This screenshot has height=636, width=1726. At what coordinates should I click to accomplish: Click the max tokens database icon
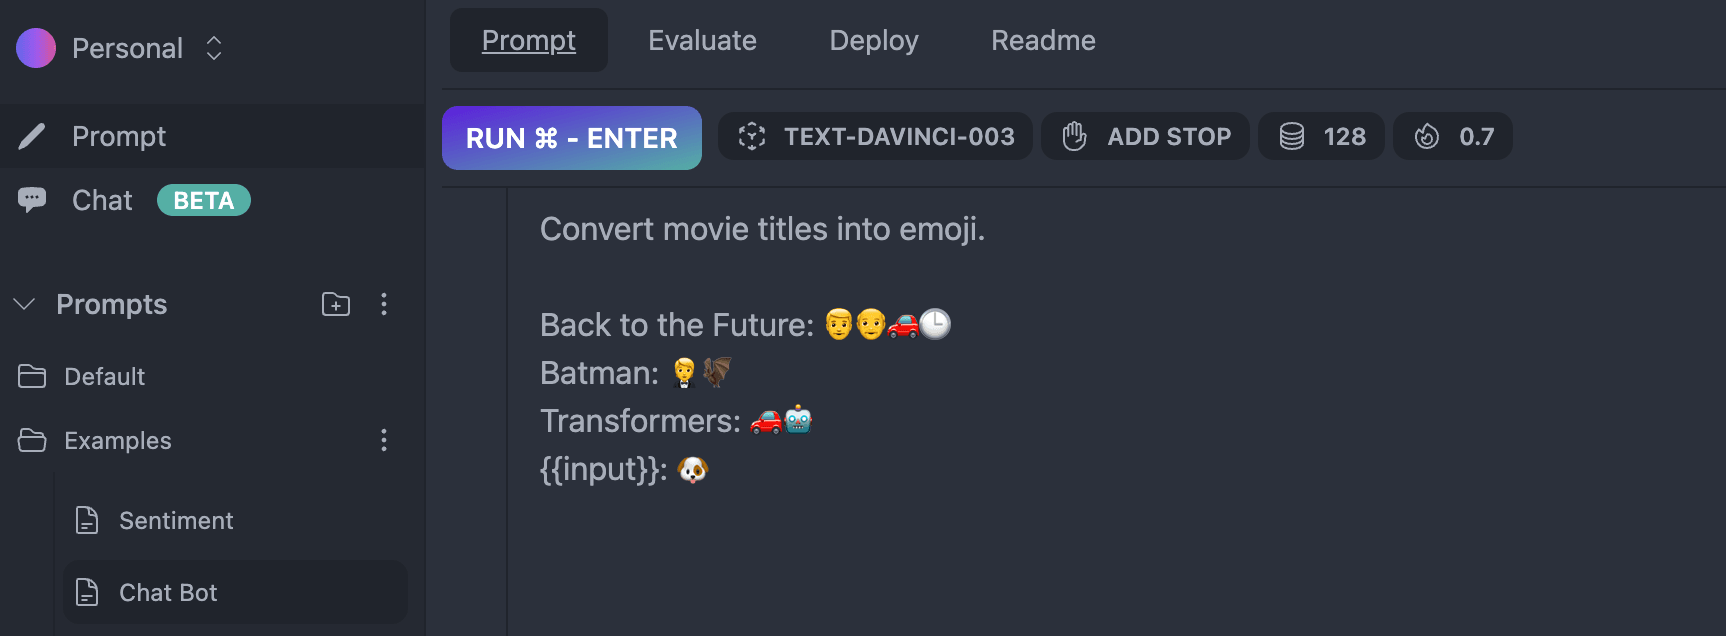[1292, 136]
